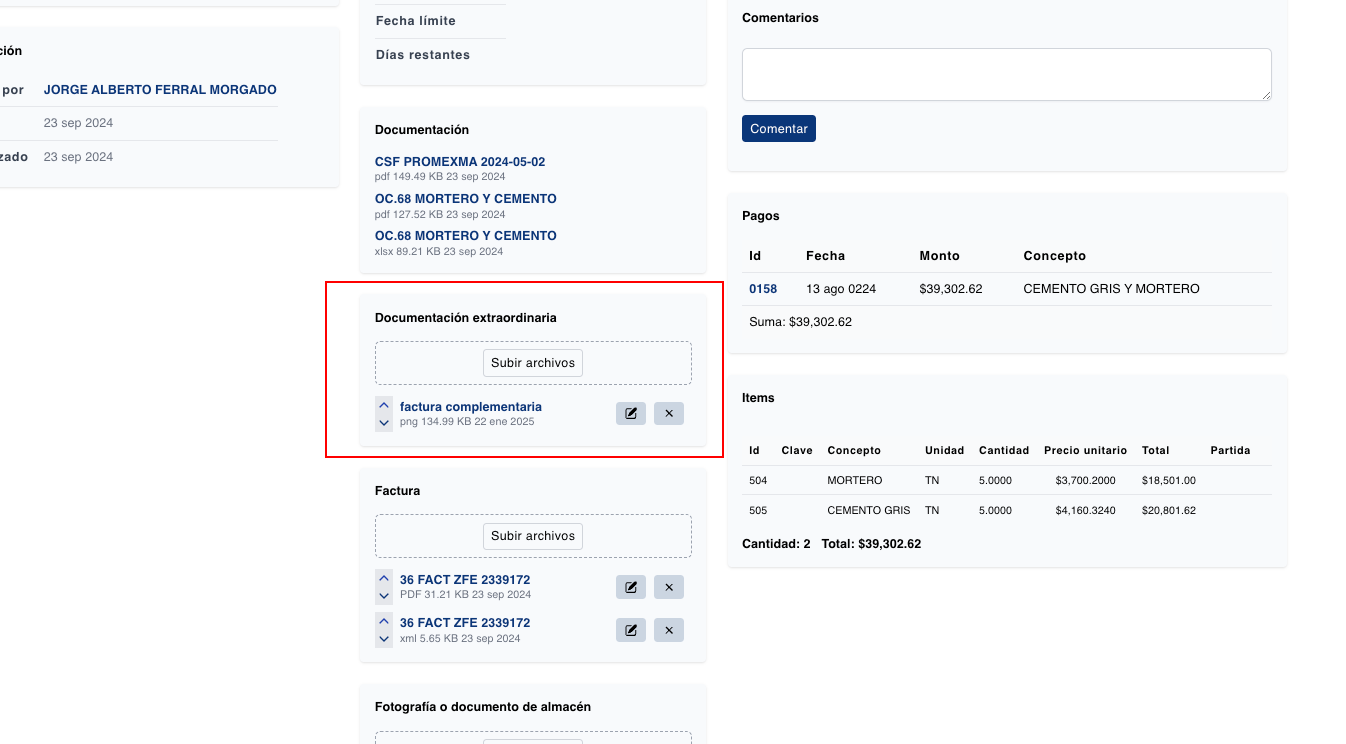Viewport: 1346px width, 744px height.
Task: Focus the Comentarios text area
Action: coord(1006,74)
